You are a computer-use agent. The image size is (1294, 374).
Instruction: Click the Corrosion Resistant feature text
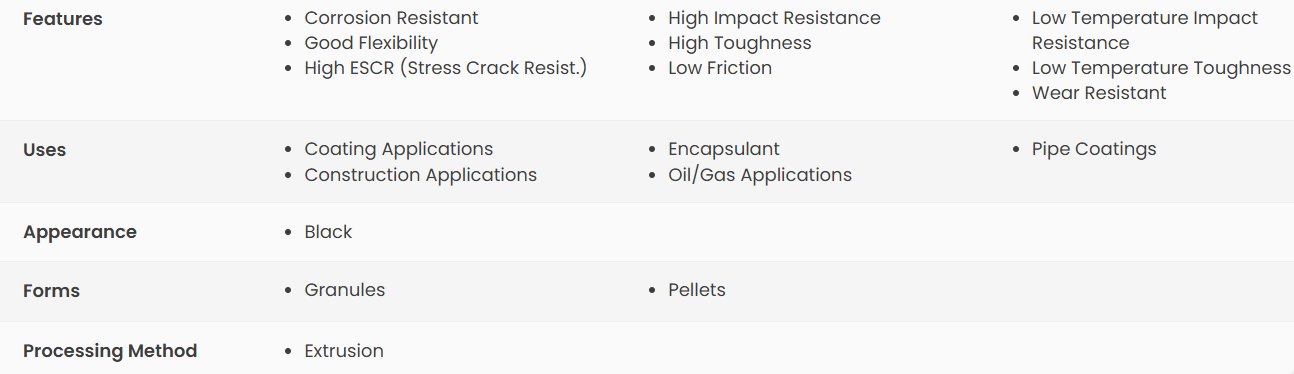pos(391,18)
